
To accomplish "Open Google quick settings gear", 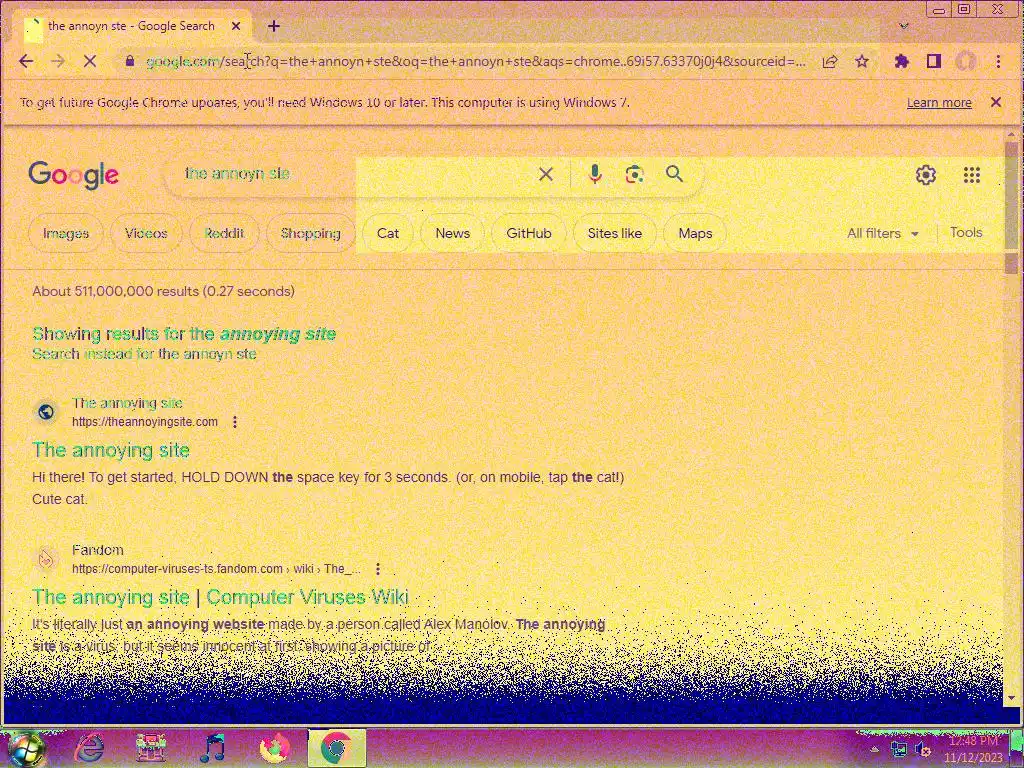I will pos(925,175).
